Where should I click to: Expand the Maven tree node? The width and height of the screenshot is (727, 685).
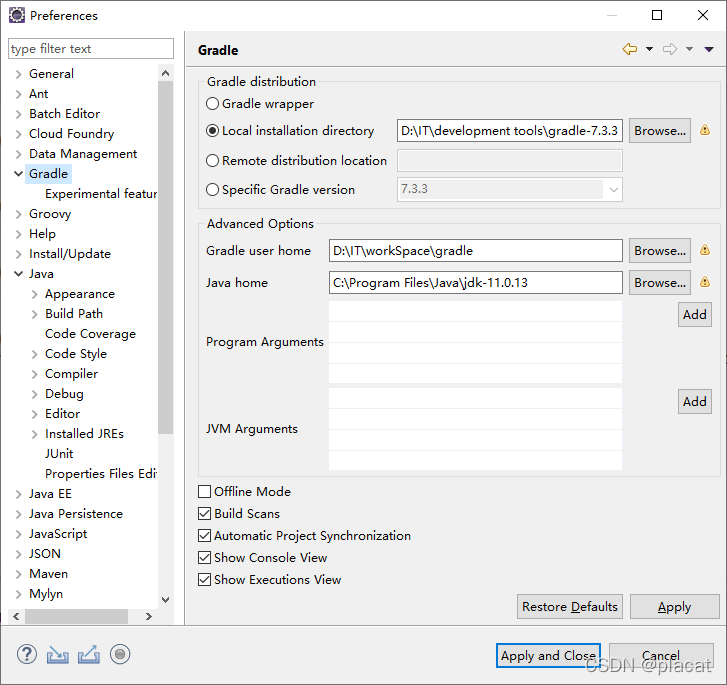tap(19, 574)
